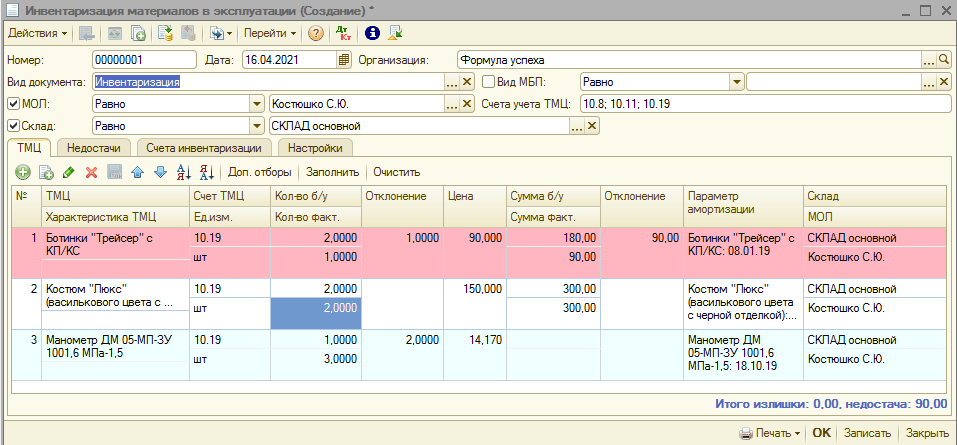Click the Заполнить button
957x445 pixels.
(332, 172)
